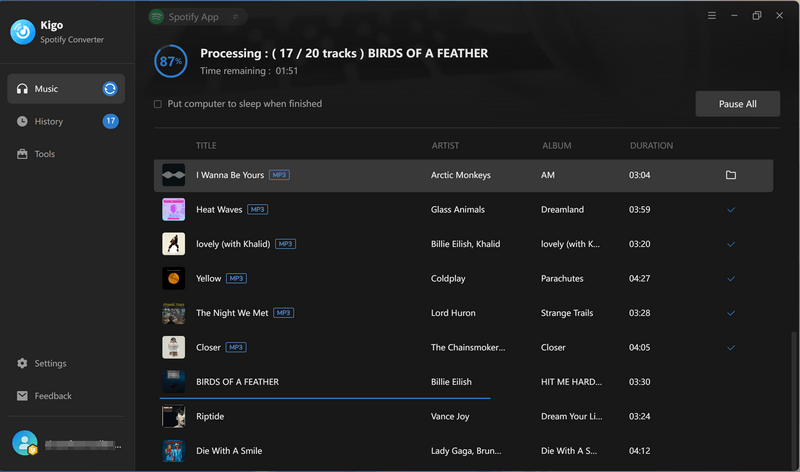Click the checkmark for Heat Waves
Viewport: 800px width, 472px height.
point(731,210)
